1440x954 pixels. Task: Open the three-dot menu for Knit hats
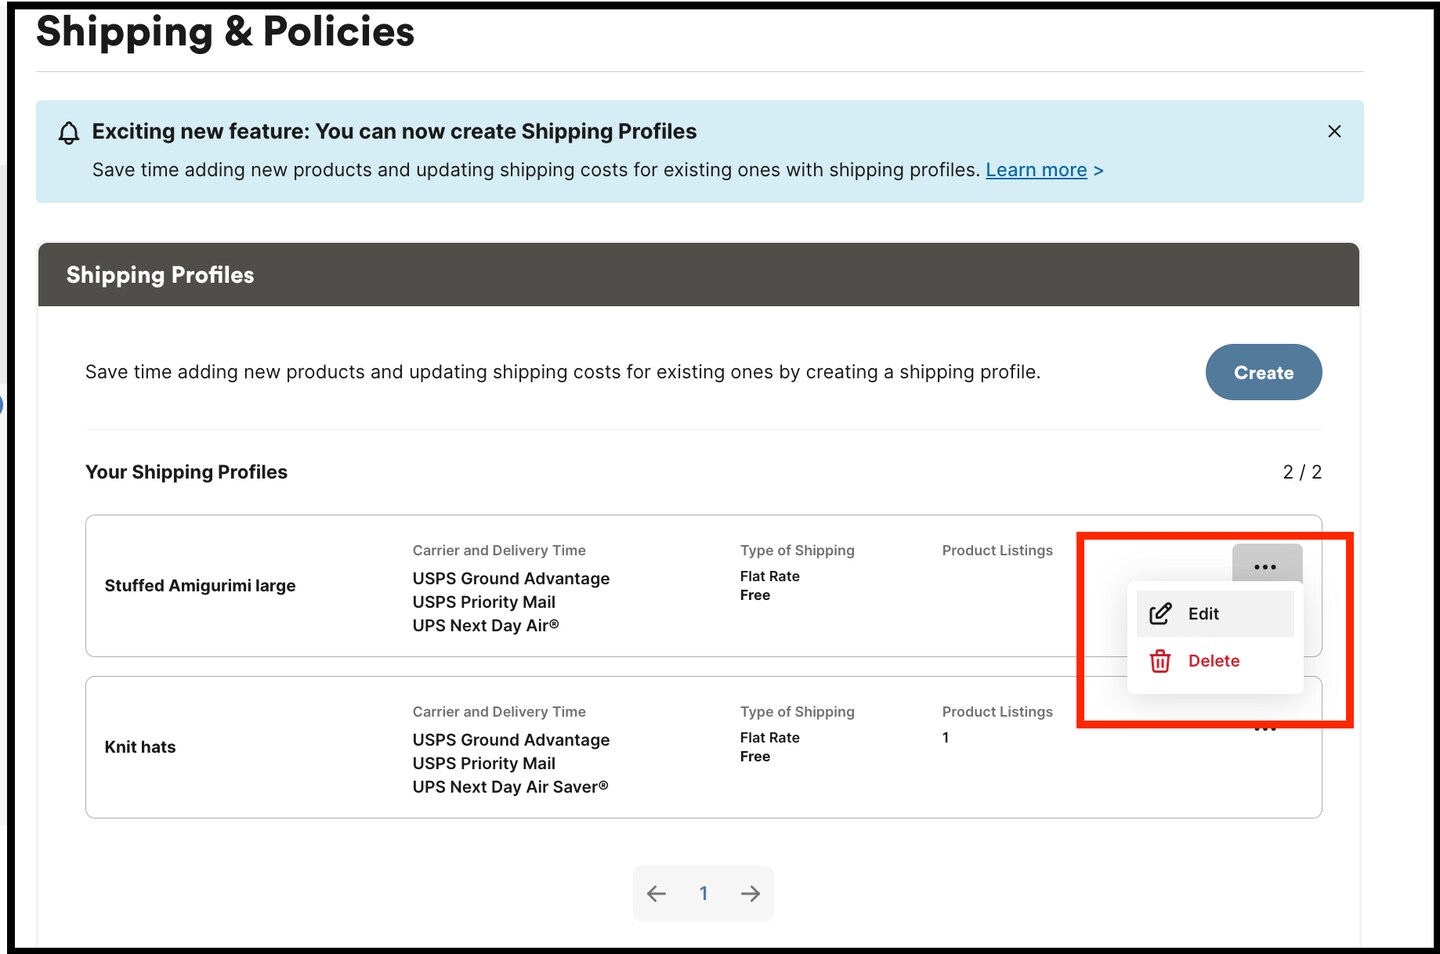[1265, 729]
